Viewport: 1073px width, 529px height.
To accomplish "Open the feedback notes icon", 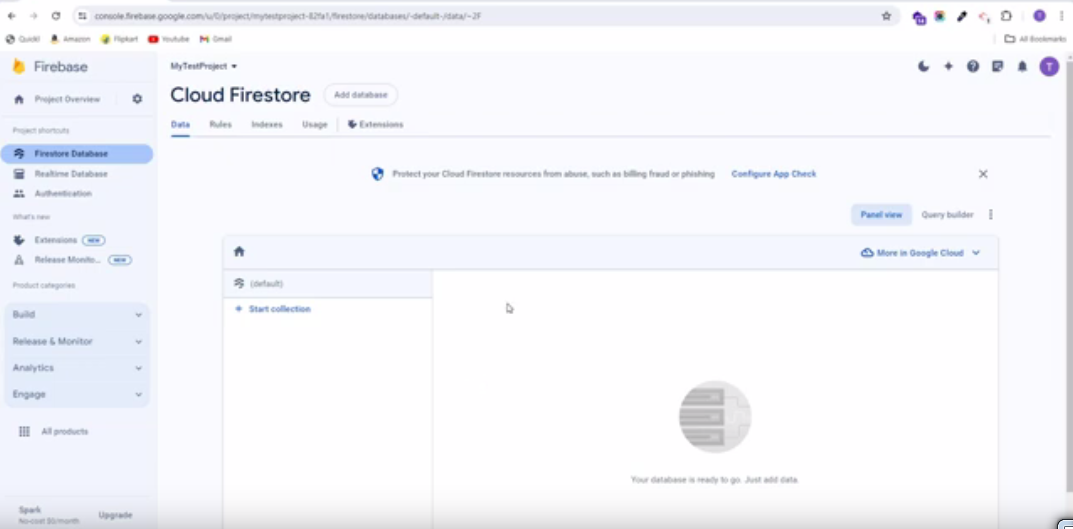I will click(997, 66).
